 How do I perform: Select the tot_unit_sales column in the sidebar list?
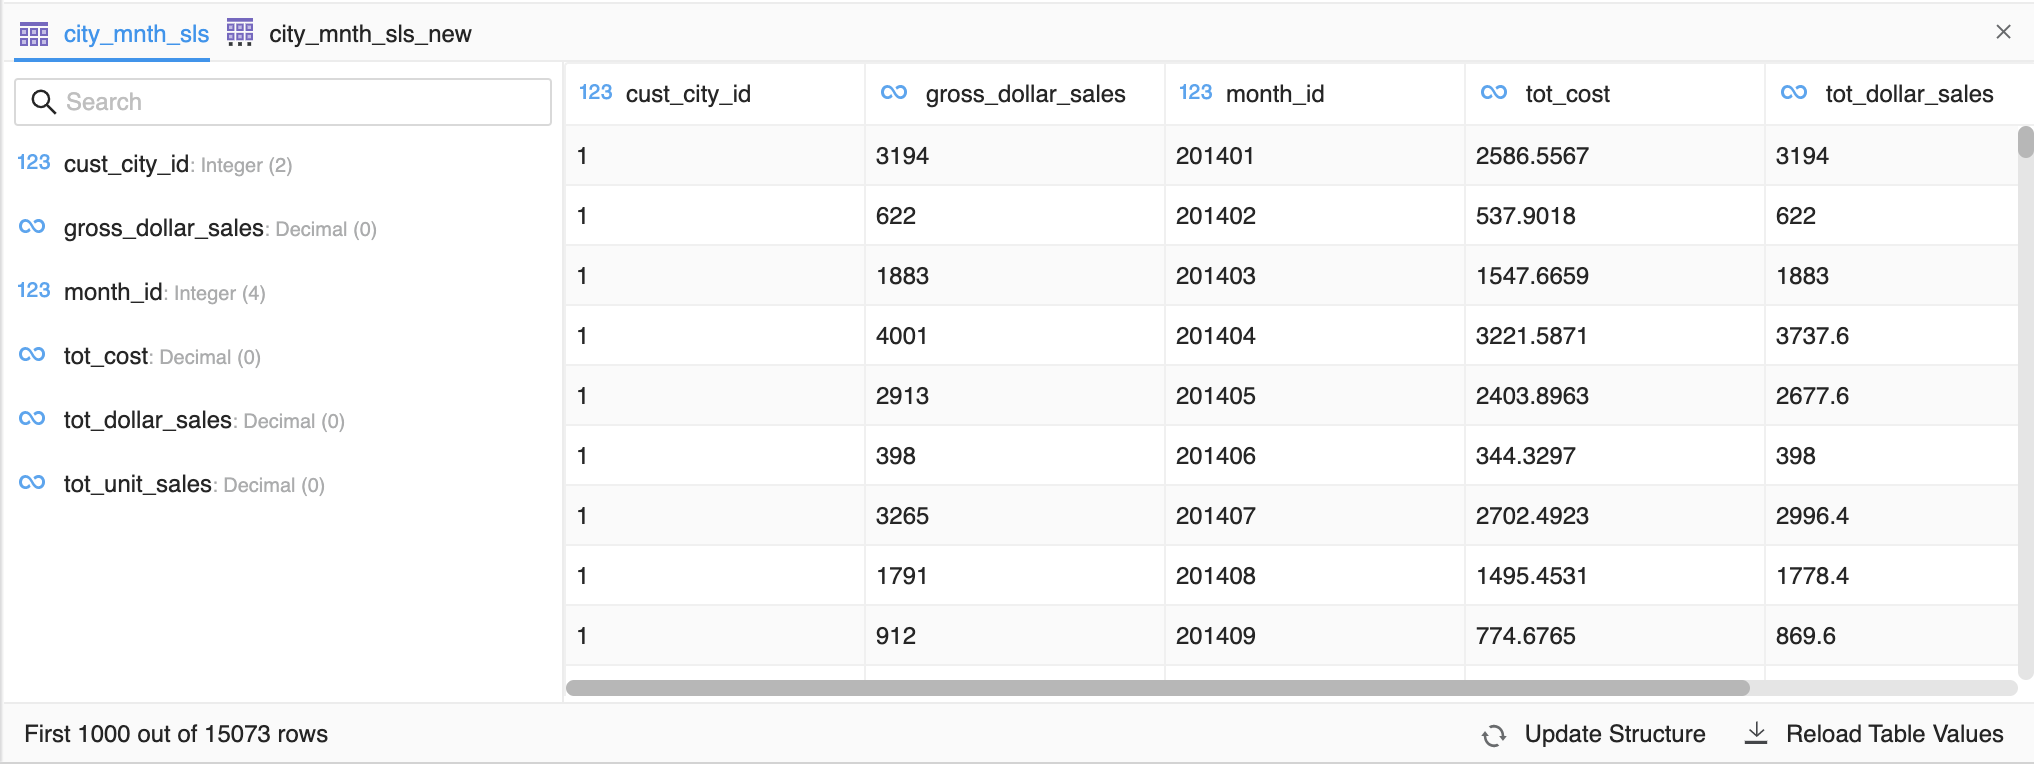coord(138,485)
